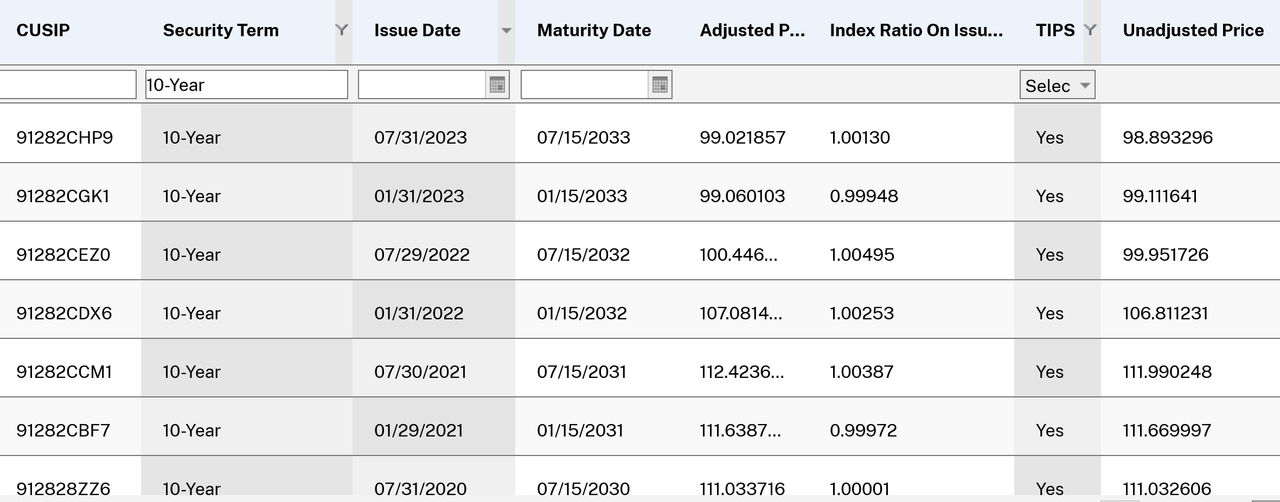
Task: Click the Issue Date filter input
Action: pyautogui.click(x=423, y=85)
